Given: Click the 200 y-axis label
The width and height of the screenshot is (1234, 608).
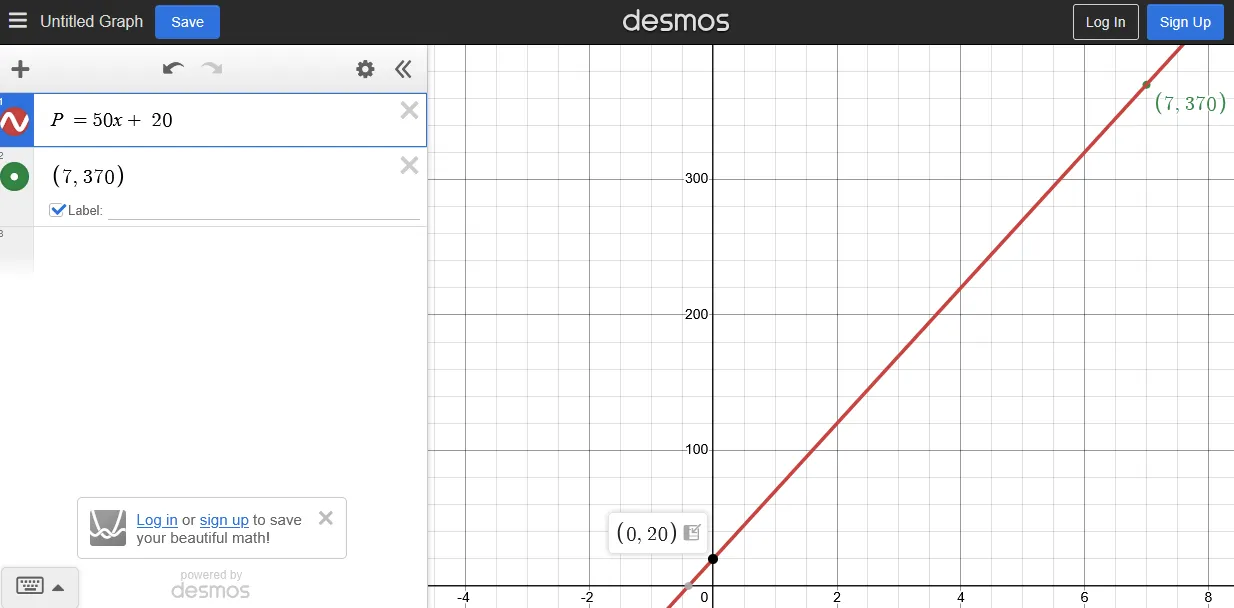Looking at the screenshot, I should point(694,314).
